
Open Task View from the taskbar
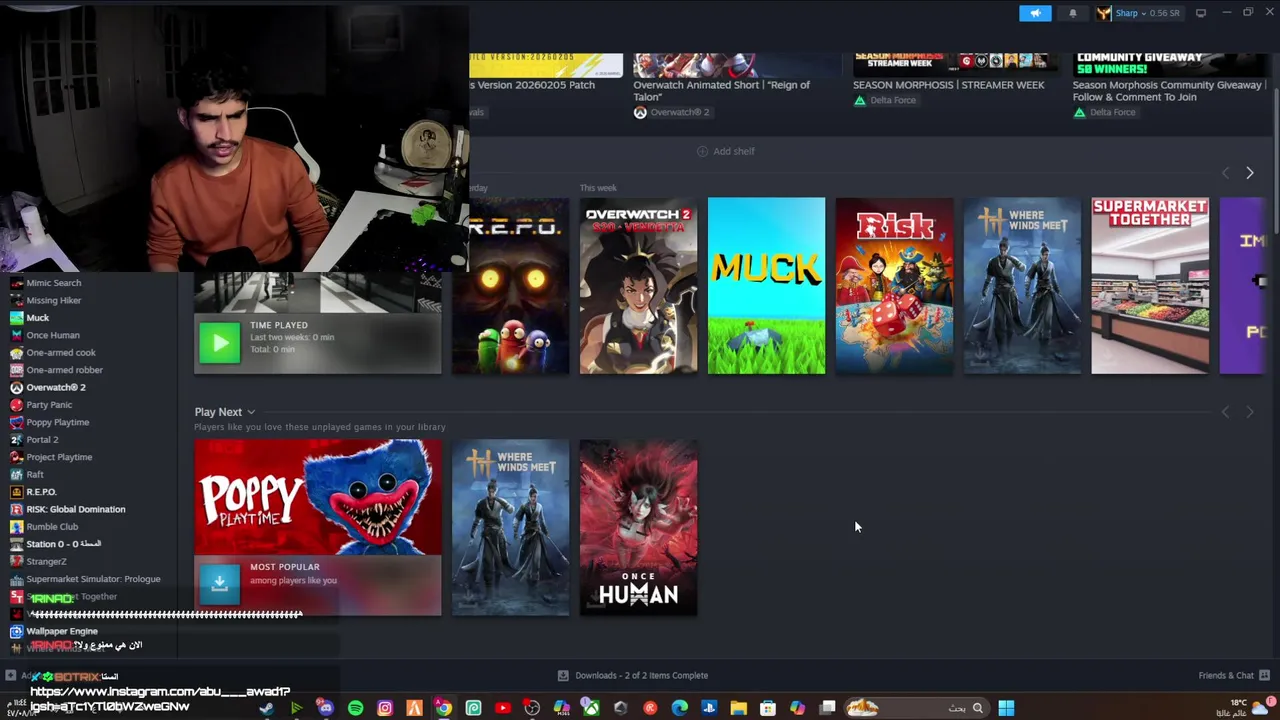[x=827, y=708]
